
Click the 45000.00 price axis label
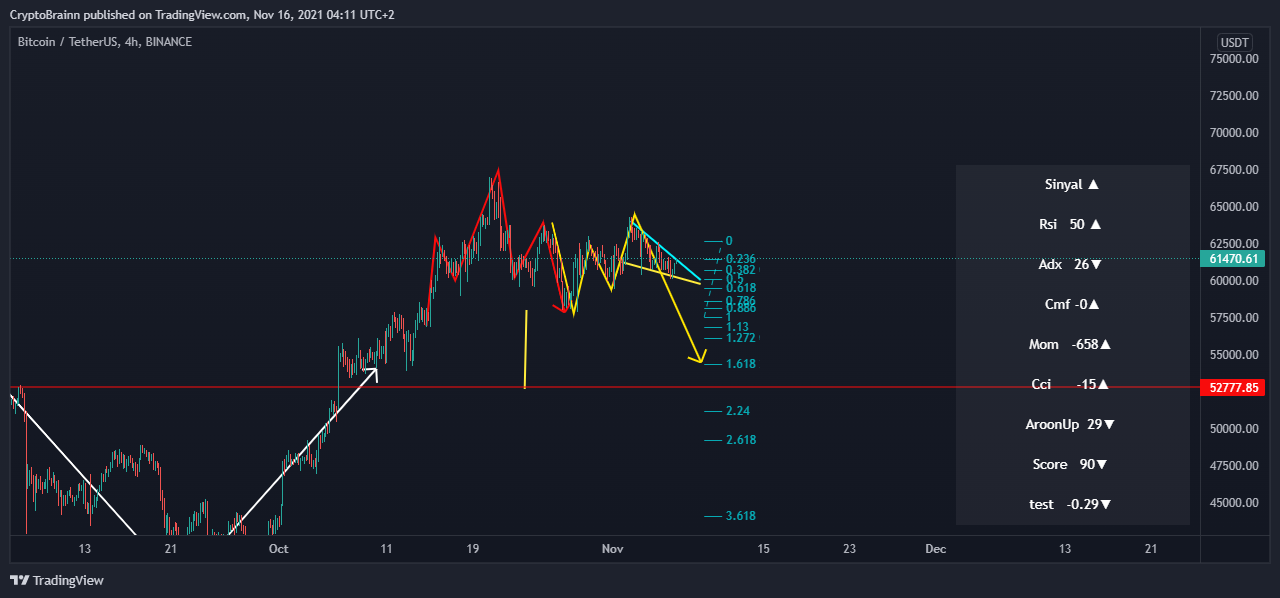point(1232,503)
